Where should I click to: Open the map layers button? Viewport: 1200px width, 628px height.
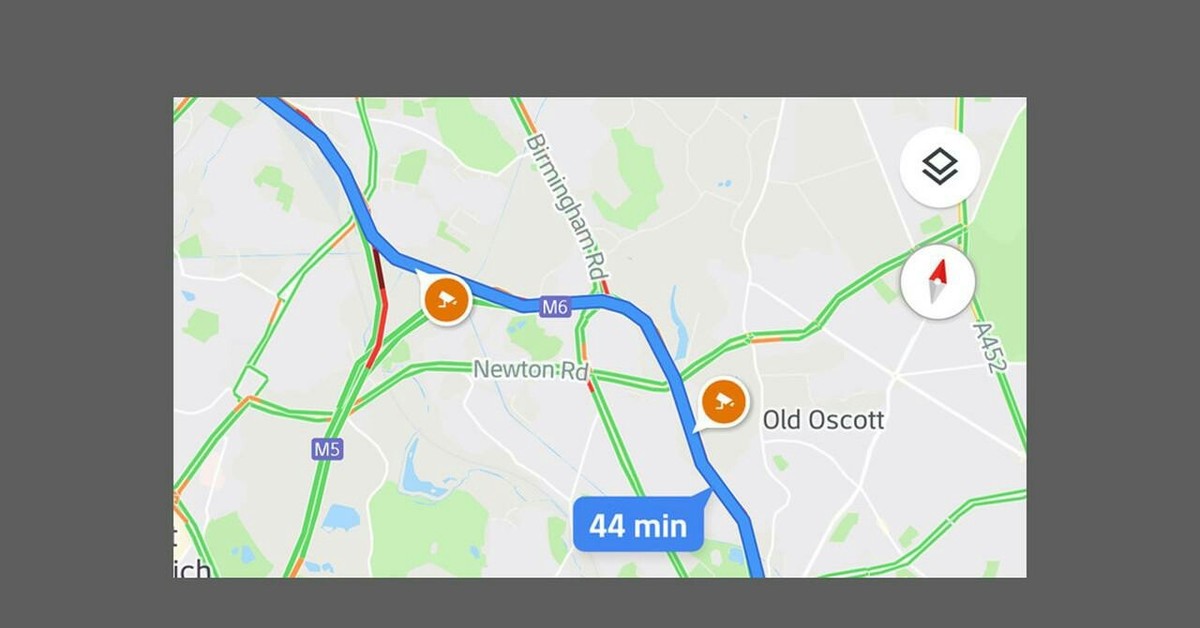939,167
